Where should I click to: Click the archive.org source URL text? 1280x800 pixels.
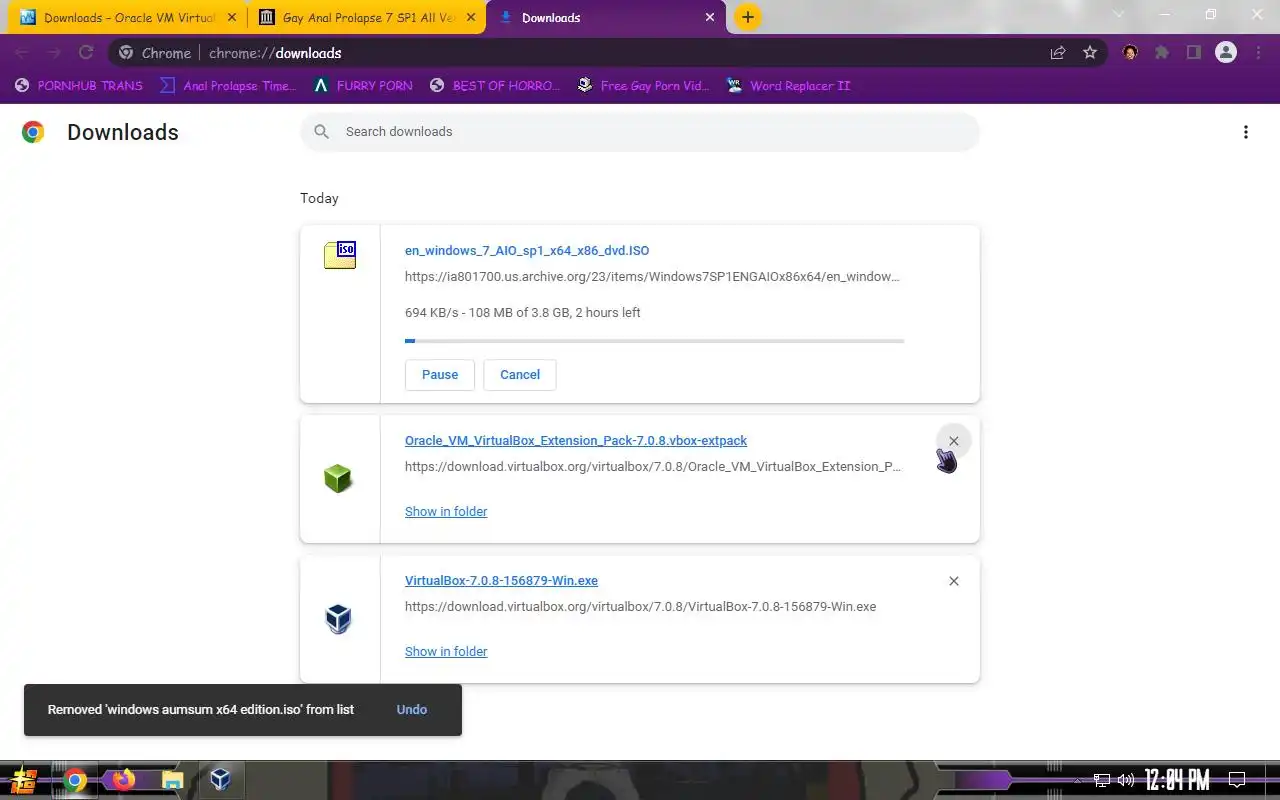pyautogui.click(x=652, y=277)
